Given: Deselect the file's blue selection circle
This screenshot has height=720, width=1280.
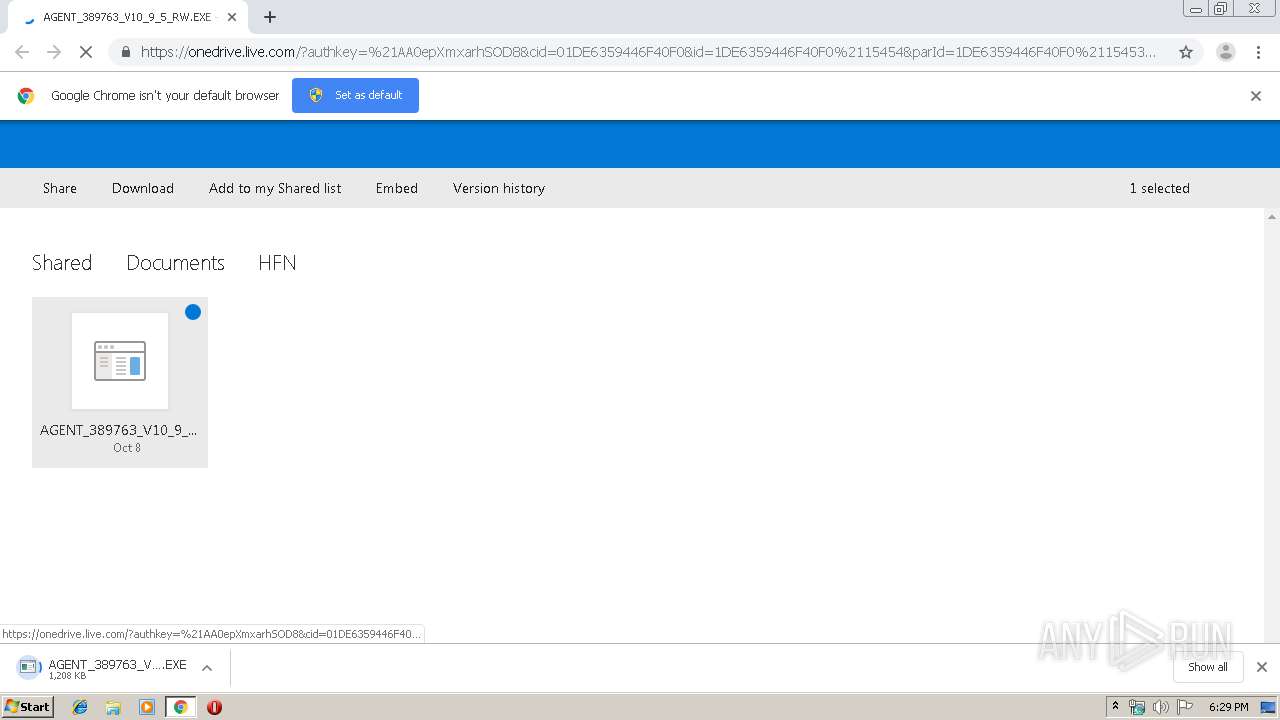Looking at the screenshot, I should click(193, 312).
